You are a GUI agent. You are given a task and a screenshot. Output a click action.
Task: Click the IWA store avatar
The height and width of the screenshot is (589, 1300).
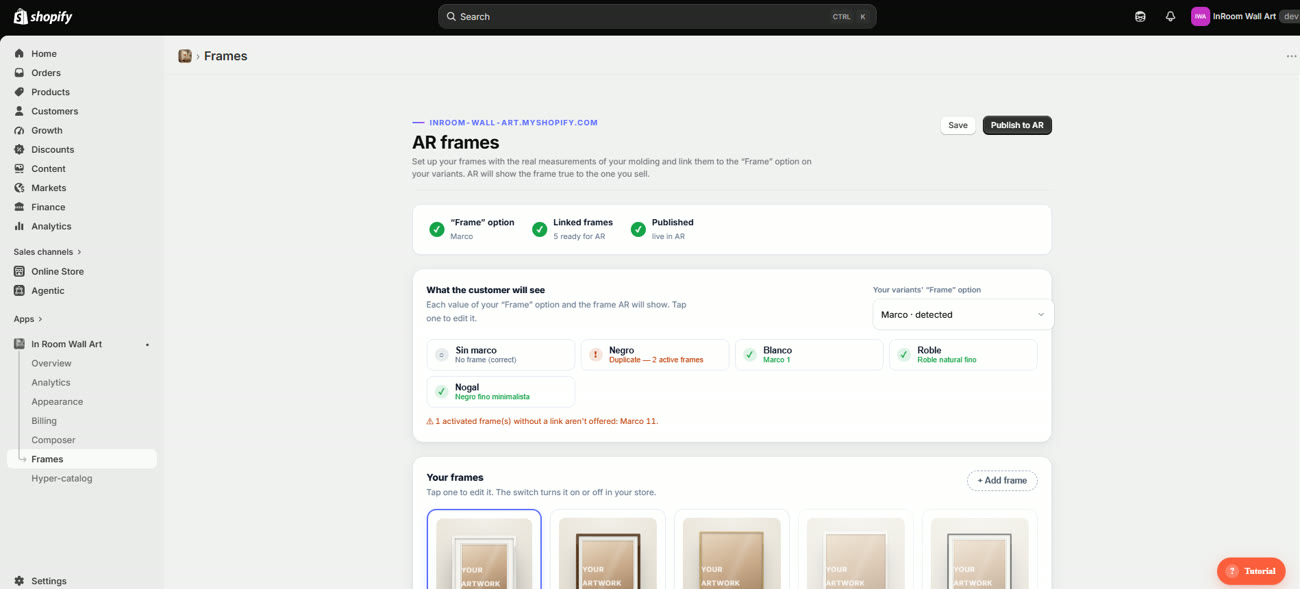click(1200, 16)
